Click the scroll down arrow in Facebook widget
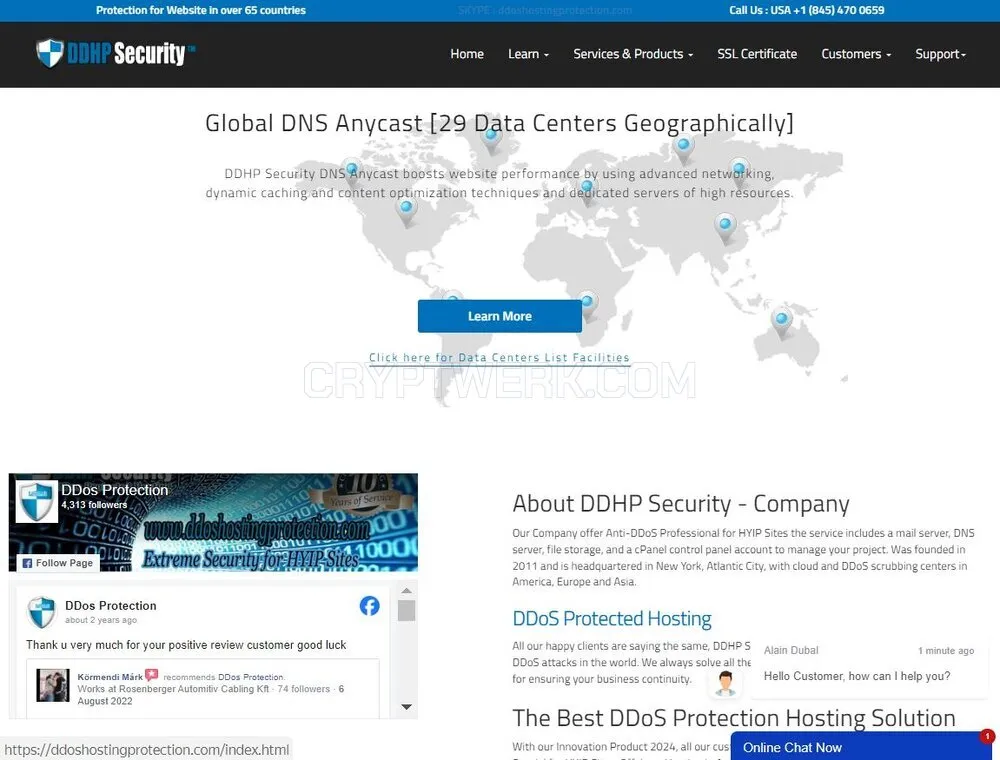This screenshot has width=1000, height=760. [x=406, y=706]
